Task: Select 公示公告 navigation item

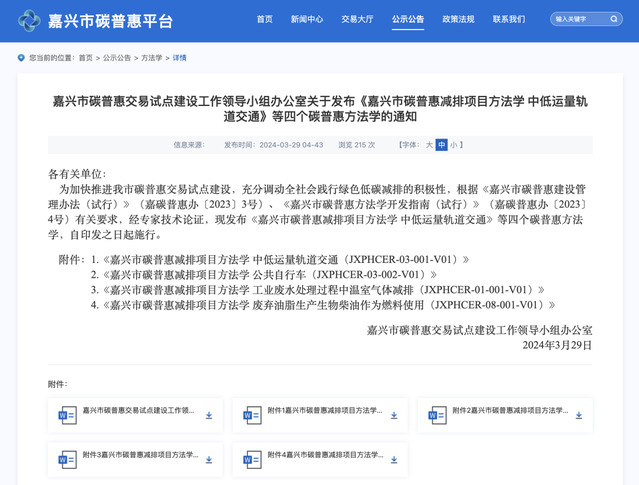Action: [408, 19]
